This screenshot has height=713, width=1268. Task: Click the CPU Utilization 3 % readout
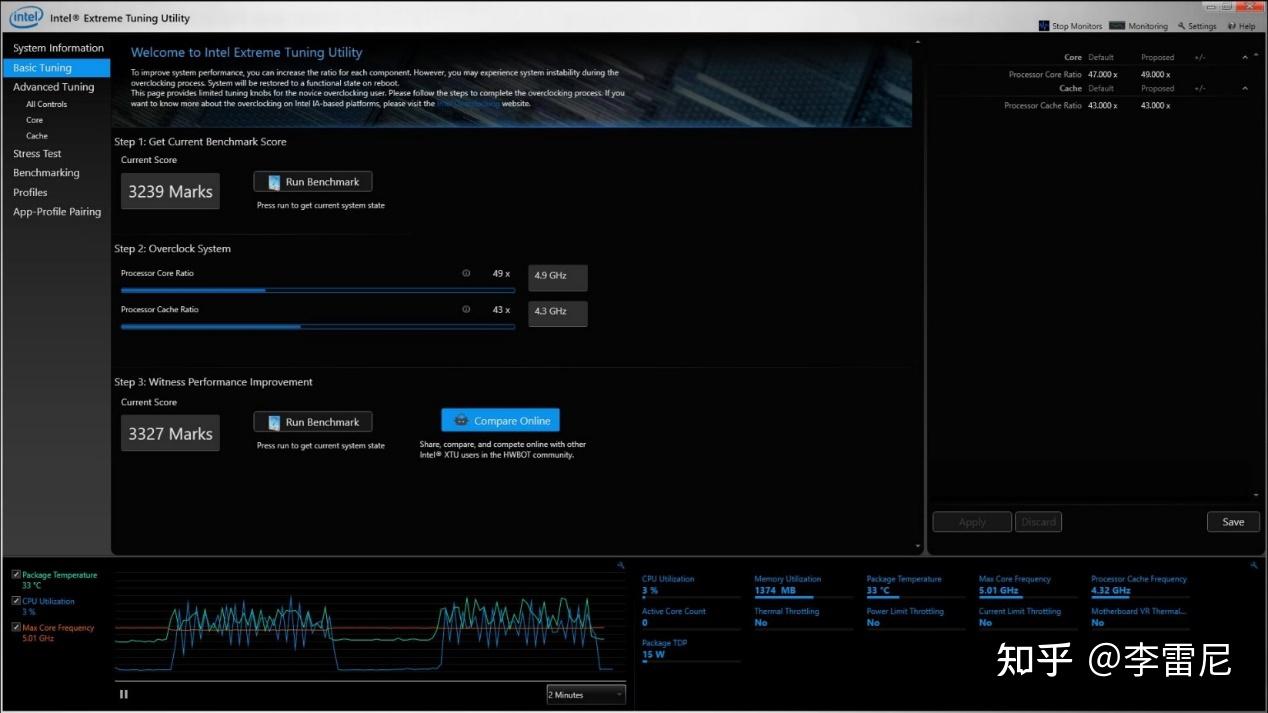[691, 586]
